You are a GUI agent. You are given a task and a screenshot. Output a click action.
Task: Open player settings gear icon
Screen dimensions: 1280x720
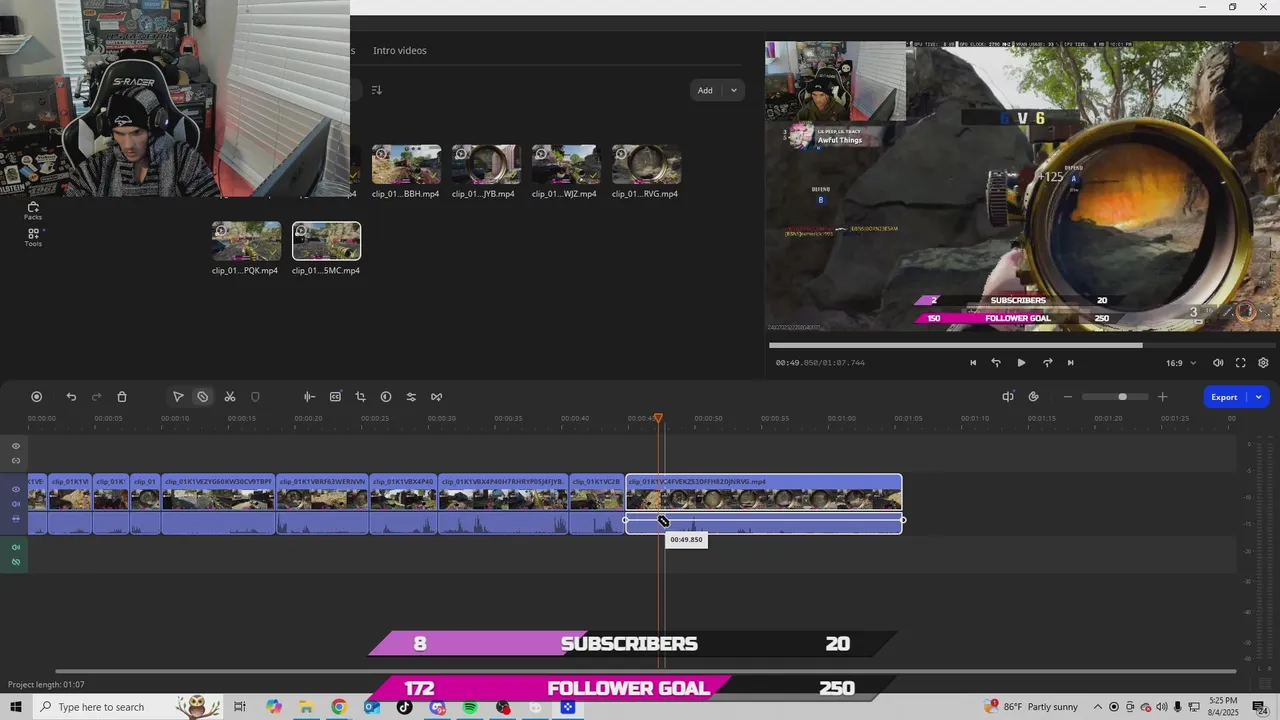pos(1263,363)
